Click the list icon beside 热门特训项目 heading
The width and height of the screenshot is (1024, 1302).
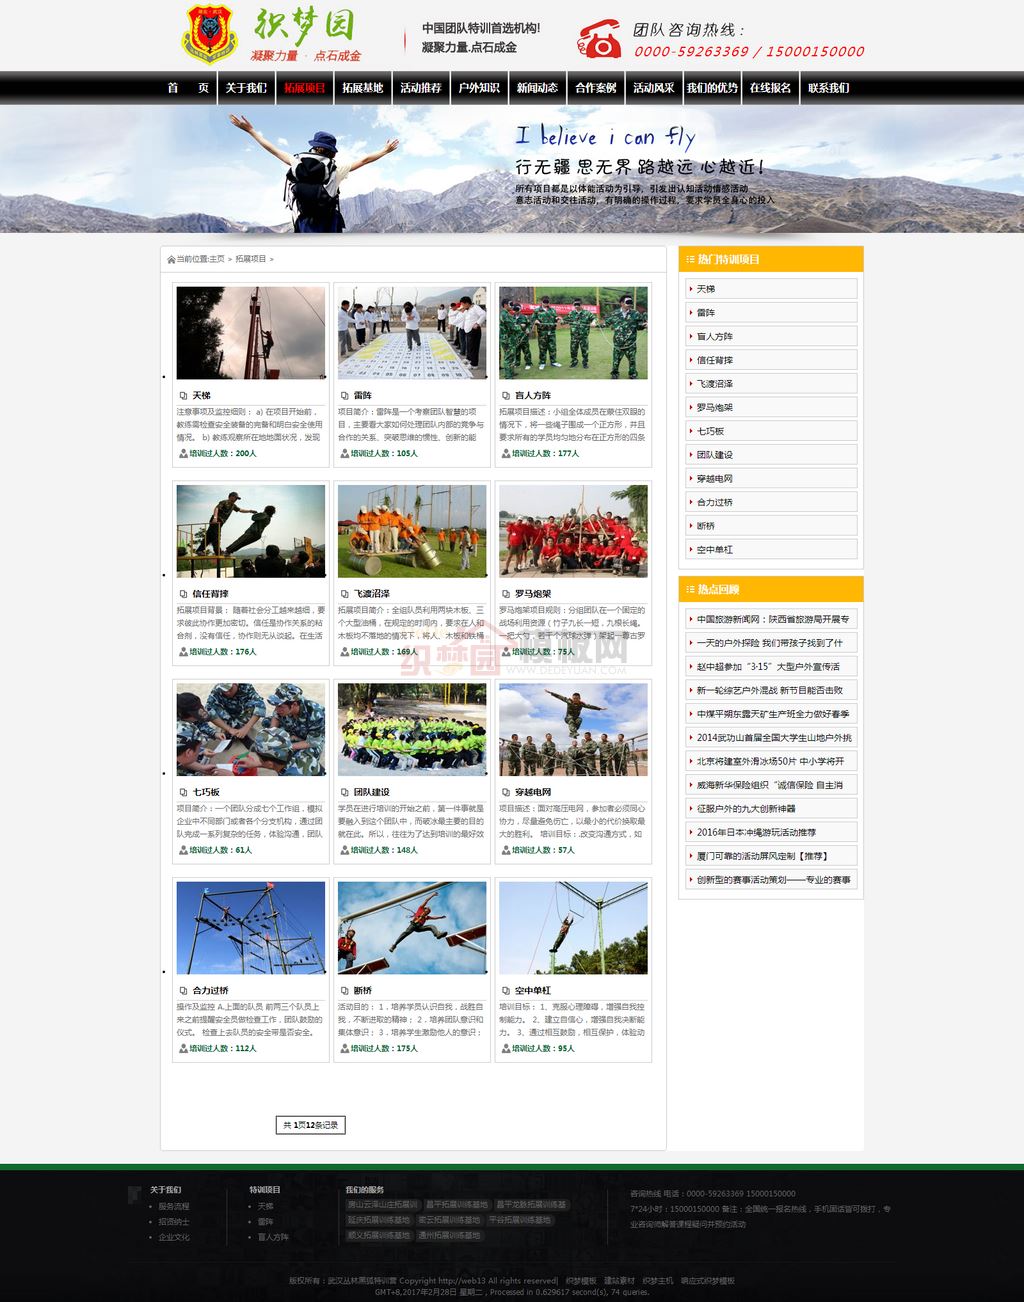coord(690,260)
